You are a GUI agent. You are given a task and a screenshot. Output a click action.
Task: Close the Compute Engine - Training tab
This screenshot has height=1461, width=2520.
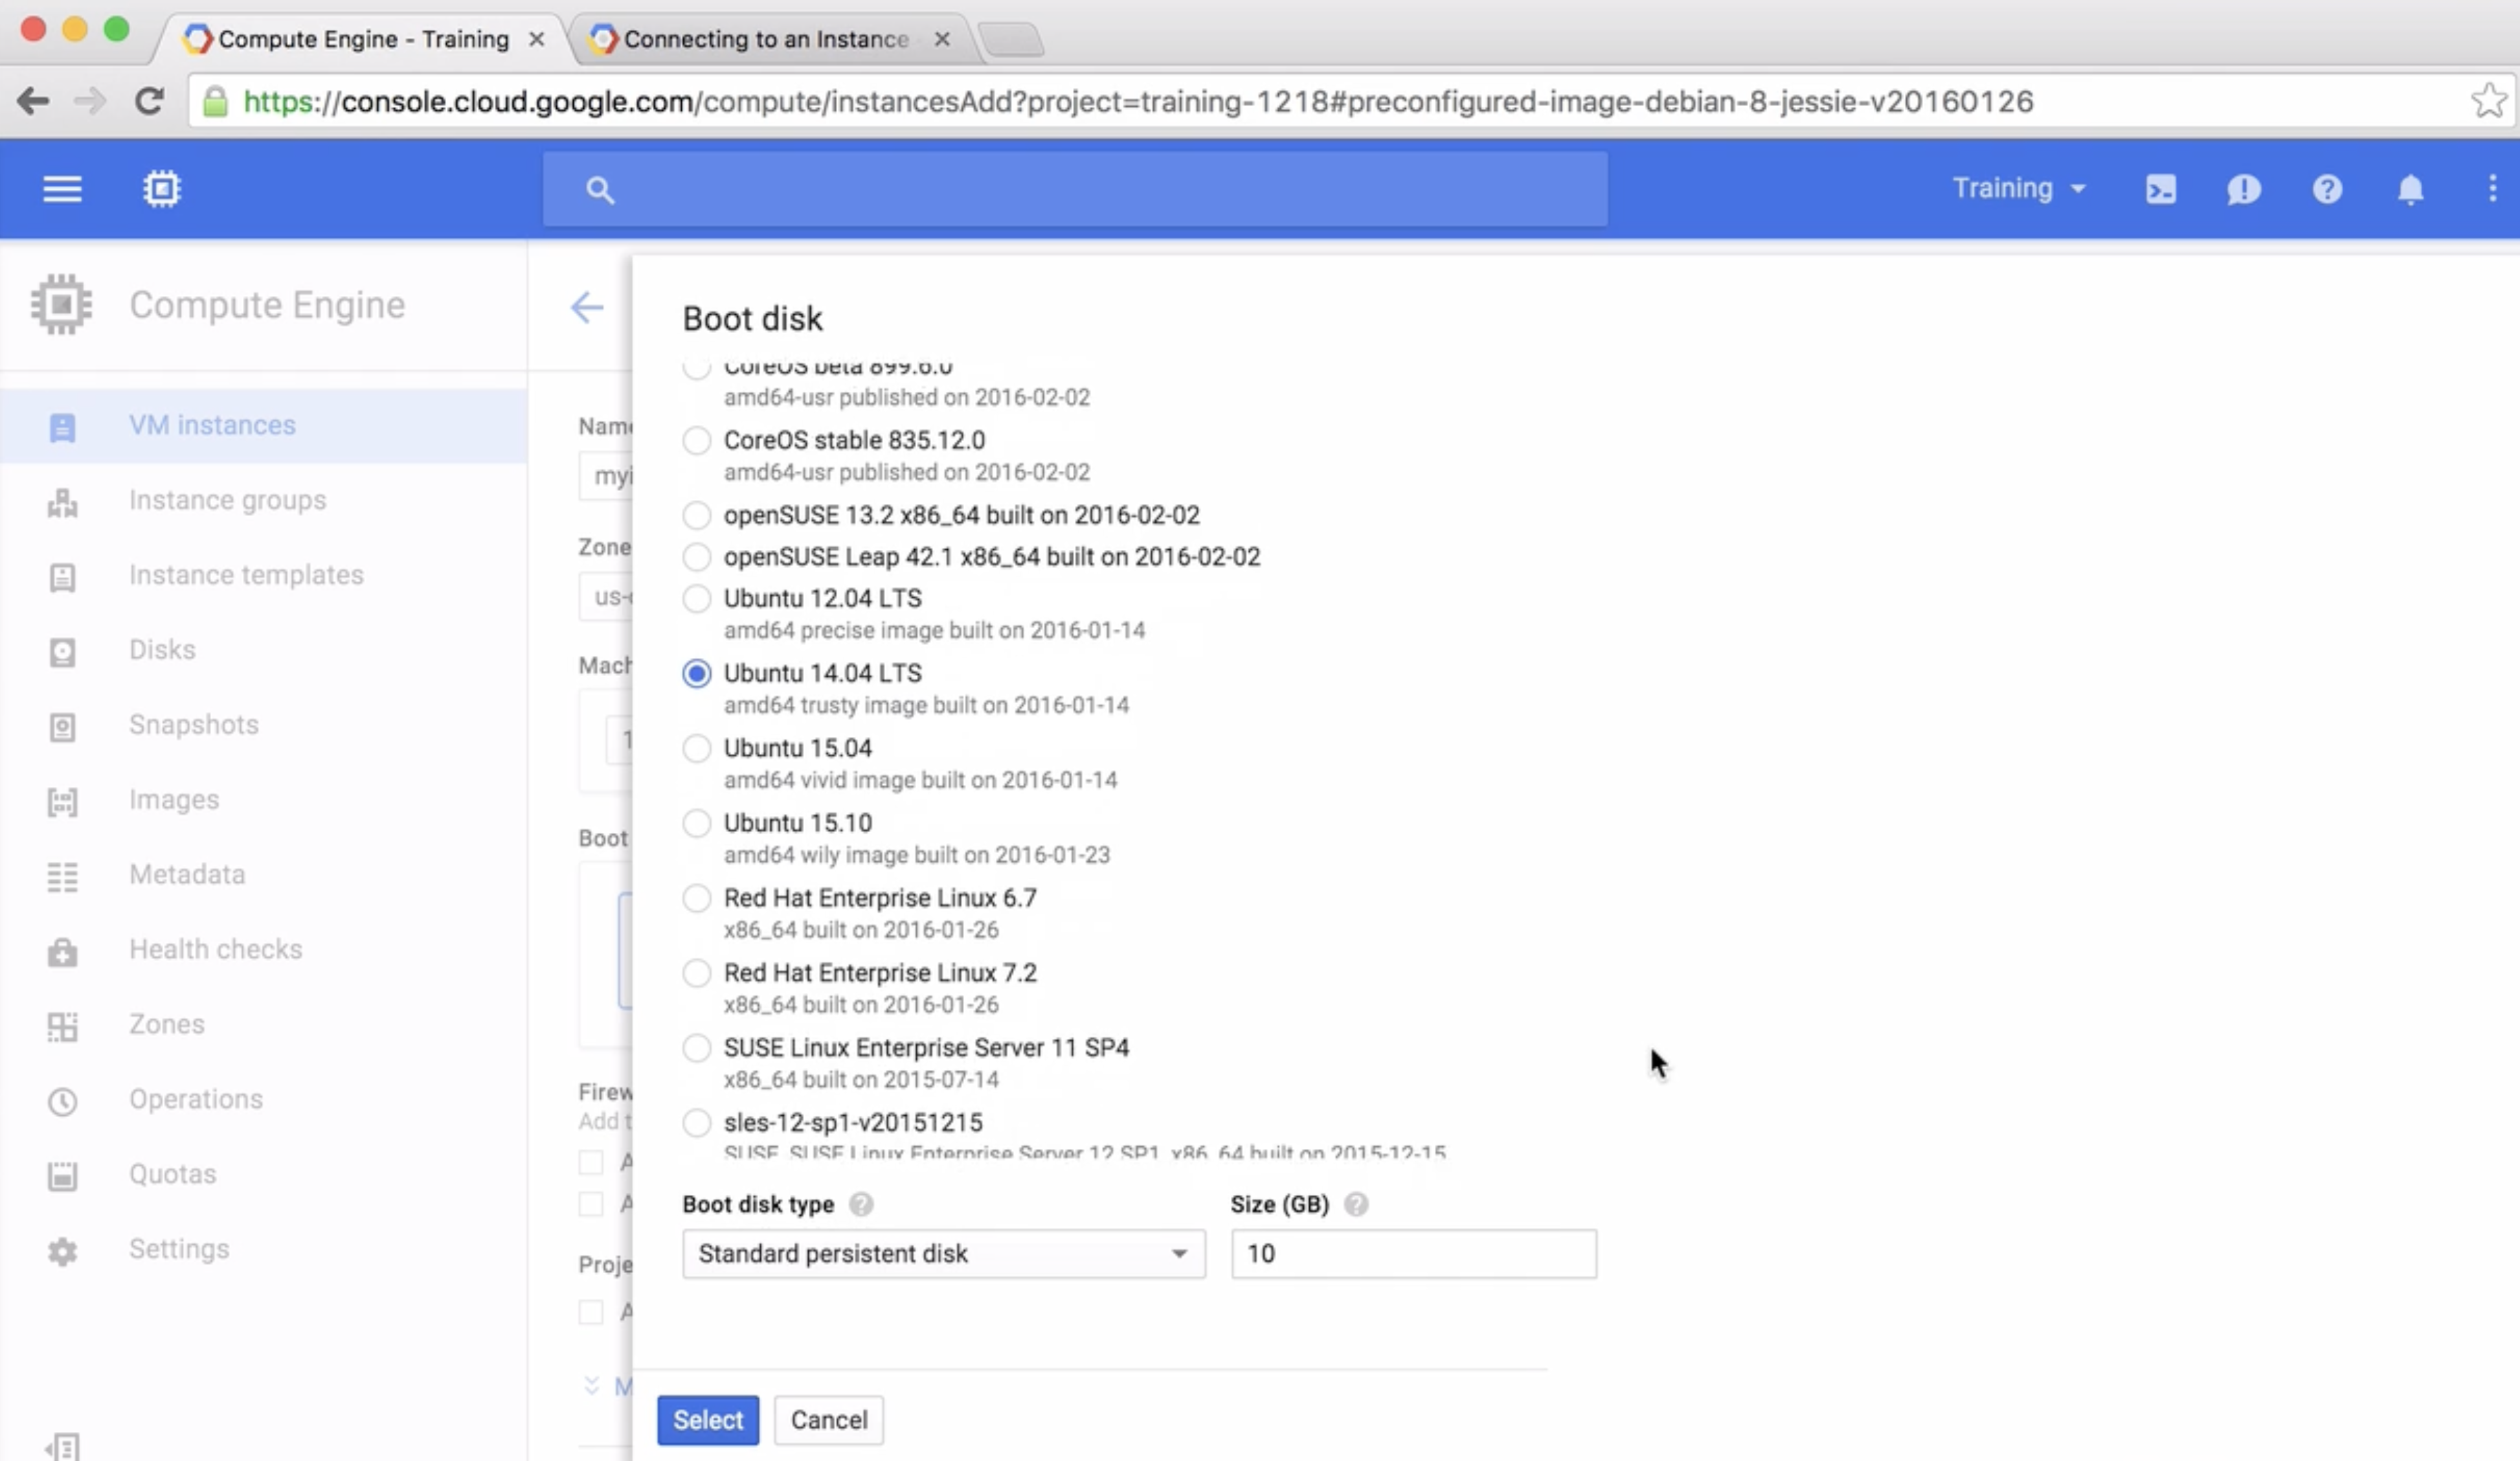(x=536, y=39)
